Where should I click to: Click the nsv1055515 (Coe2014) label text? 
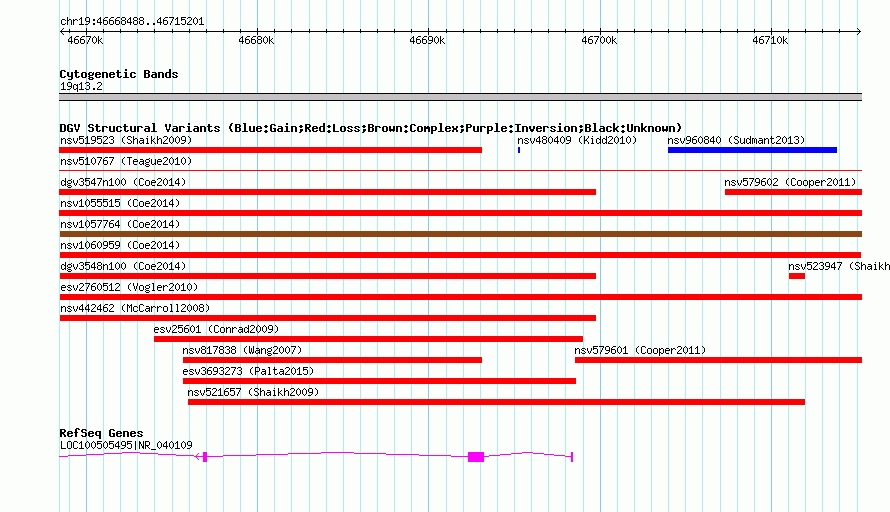[120, 203]
